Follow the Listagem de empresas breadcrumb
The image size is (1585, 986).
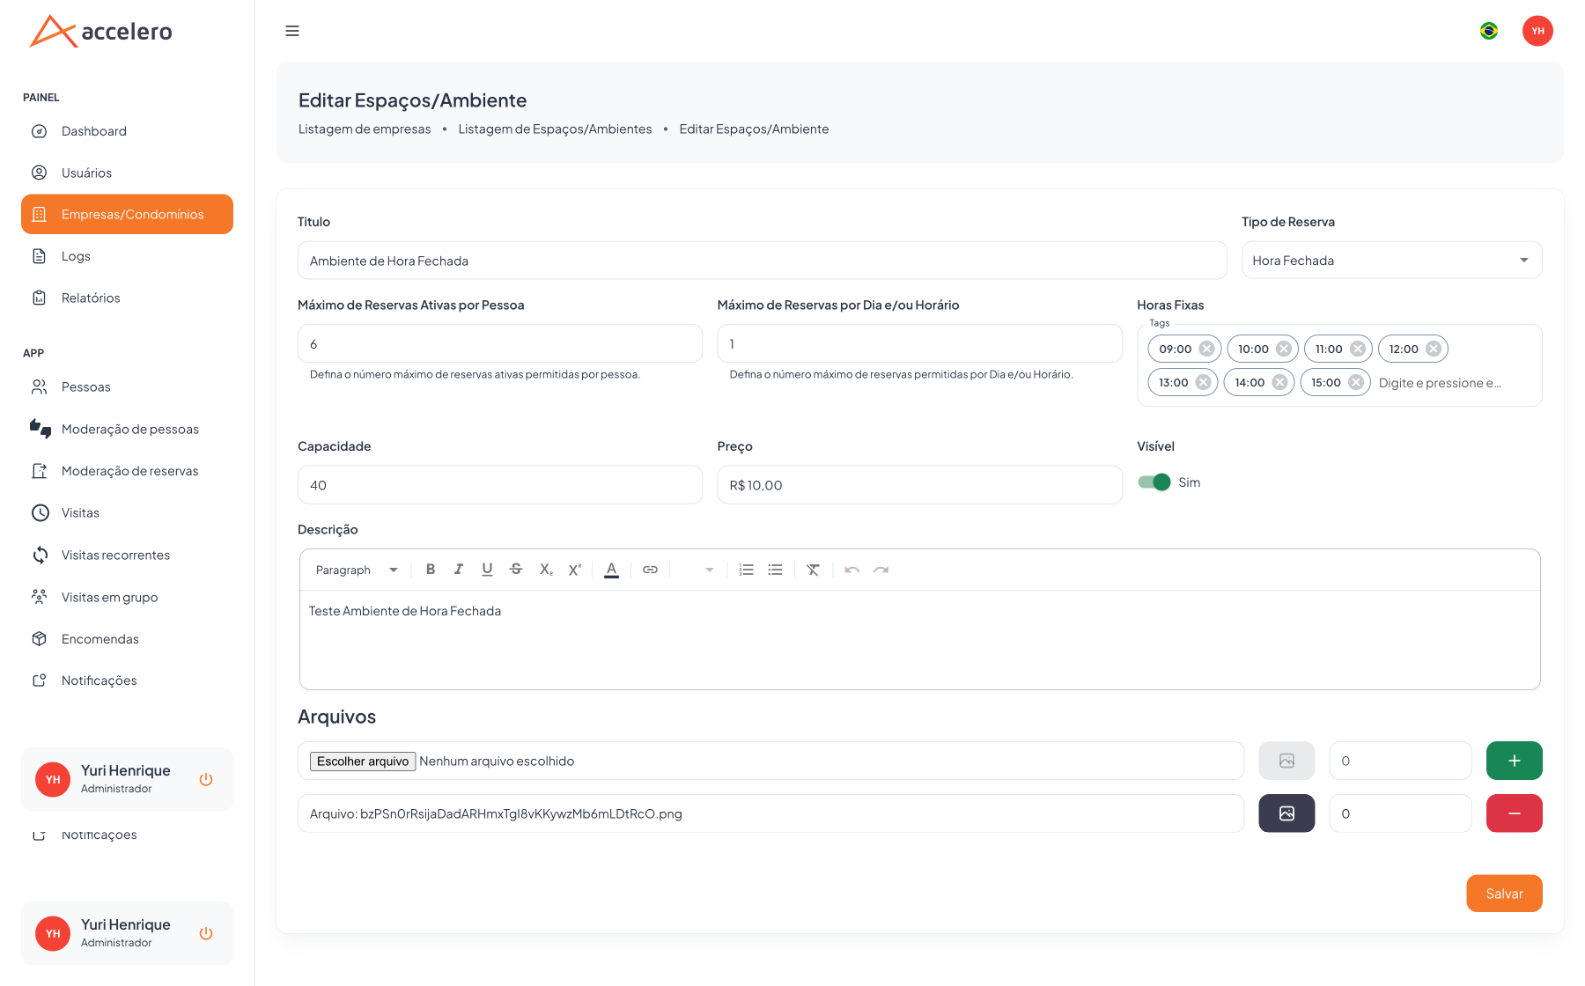(x=364, y=129)
